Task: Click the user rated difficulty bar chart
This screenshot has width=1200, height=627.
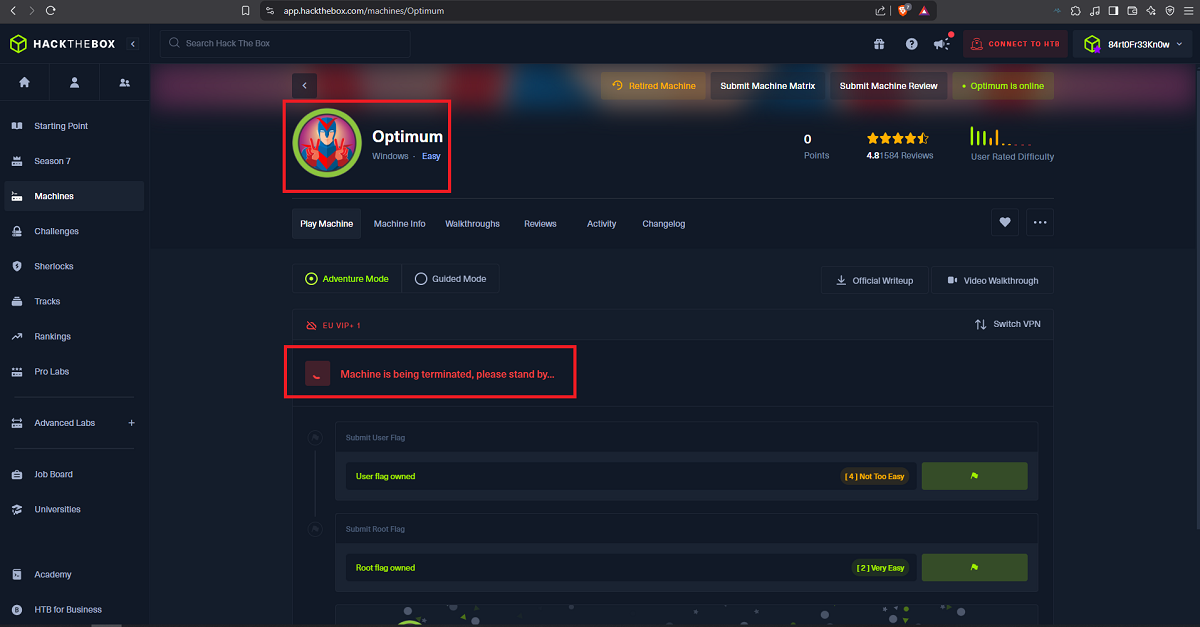Action: pos(1001,137)
